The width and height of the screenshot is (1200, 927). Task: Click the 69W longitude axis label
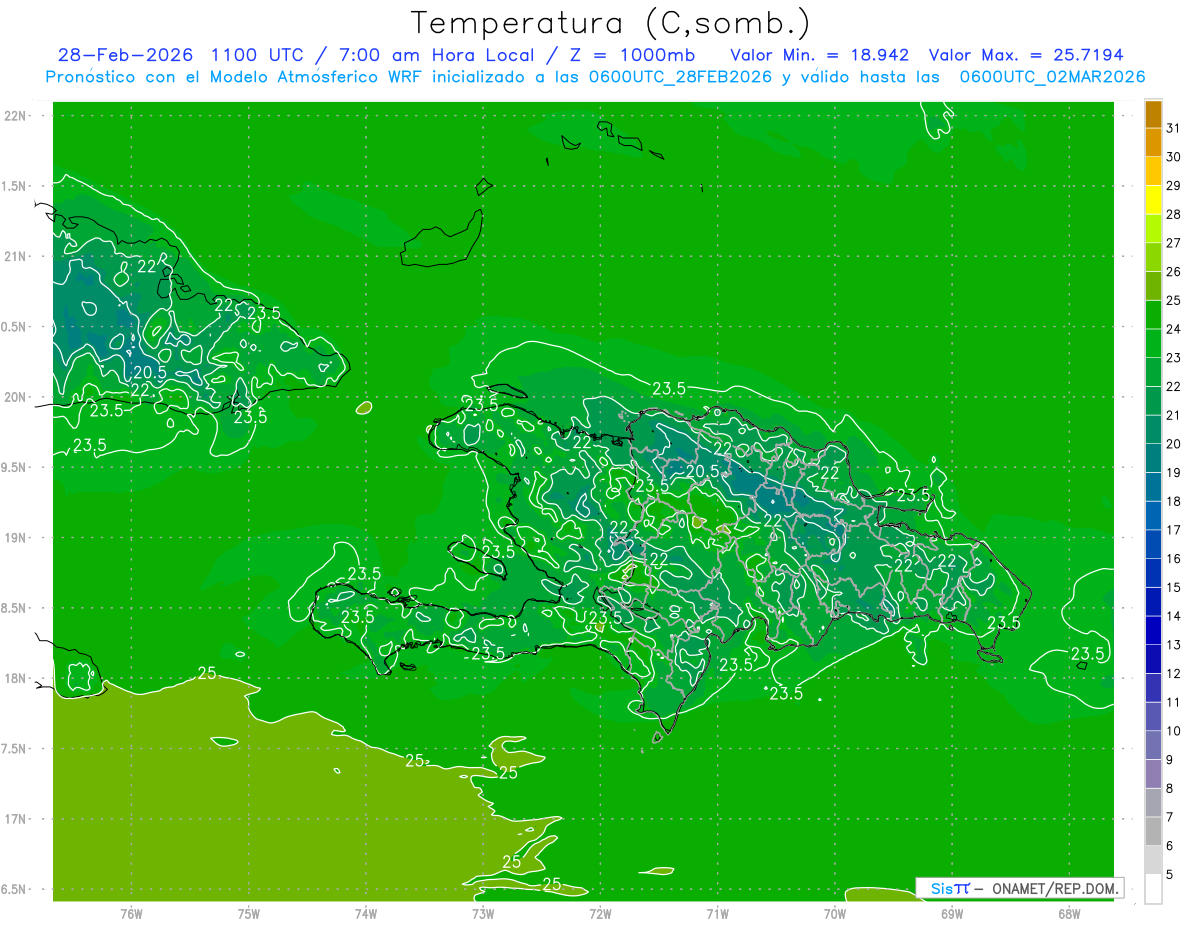click(x=952, y=913)
